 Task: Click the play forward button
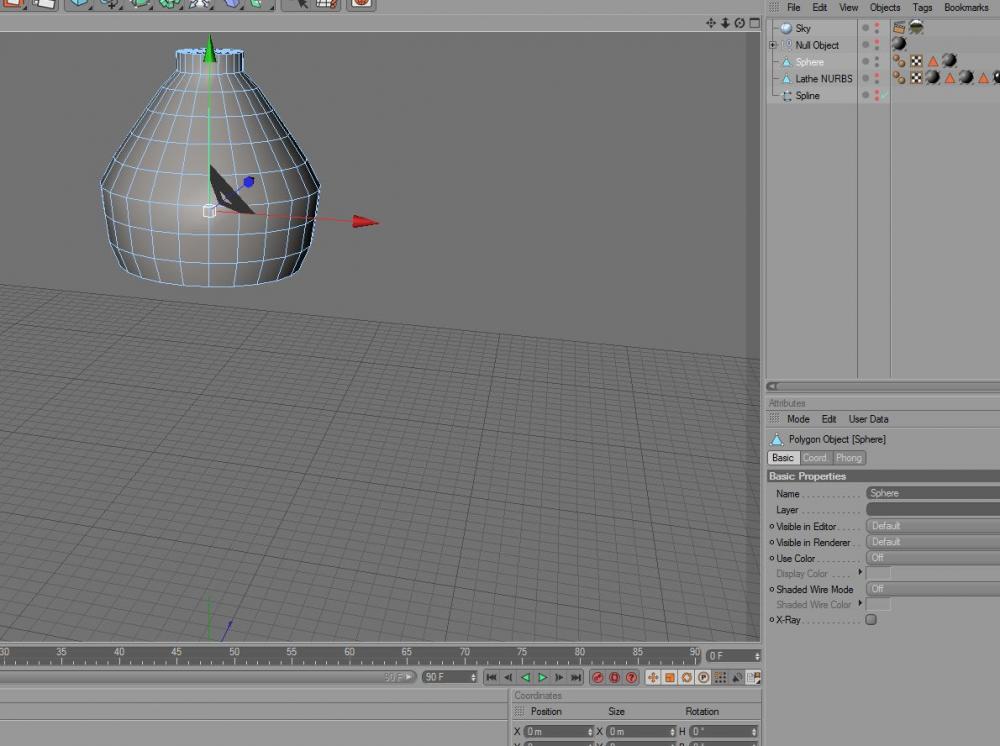point(543,677)
